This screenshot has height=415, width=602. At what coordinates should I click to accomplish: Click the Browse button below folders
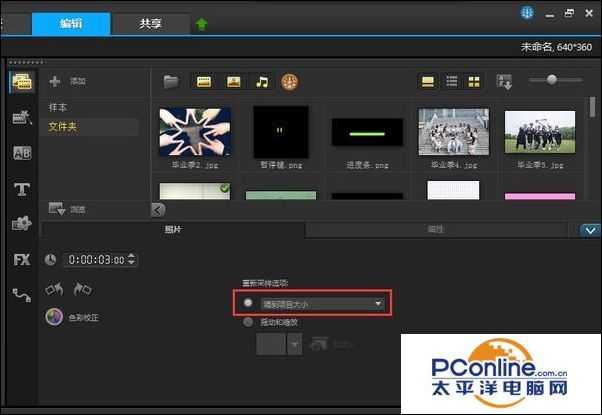point(67,209)
